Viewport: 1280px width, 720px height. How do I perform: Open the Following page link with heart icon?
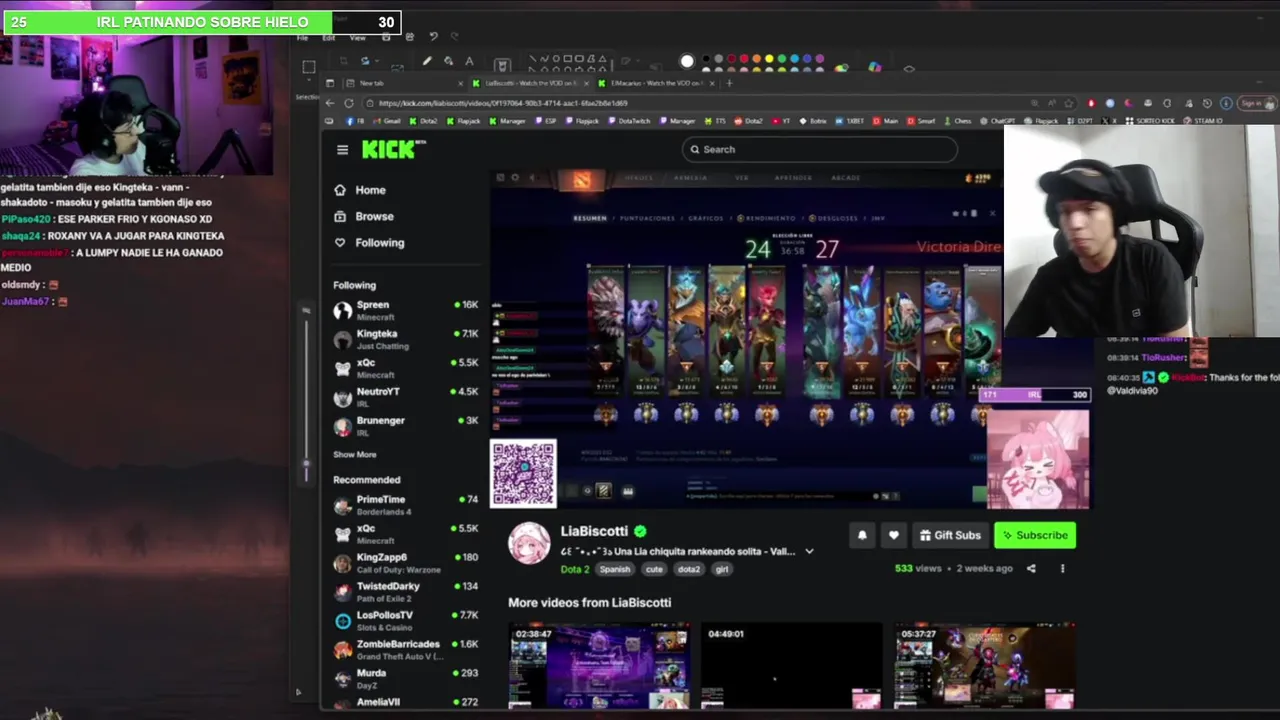coord(369,242)
